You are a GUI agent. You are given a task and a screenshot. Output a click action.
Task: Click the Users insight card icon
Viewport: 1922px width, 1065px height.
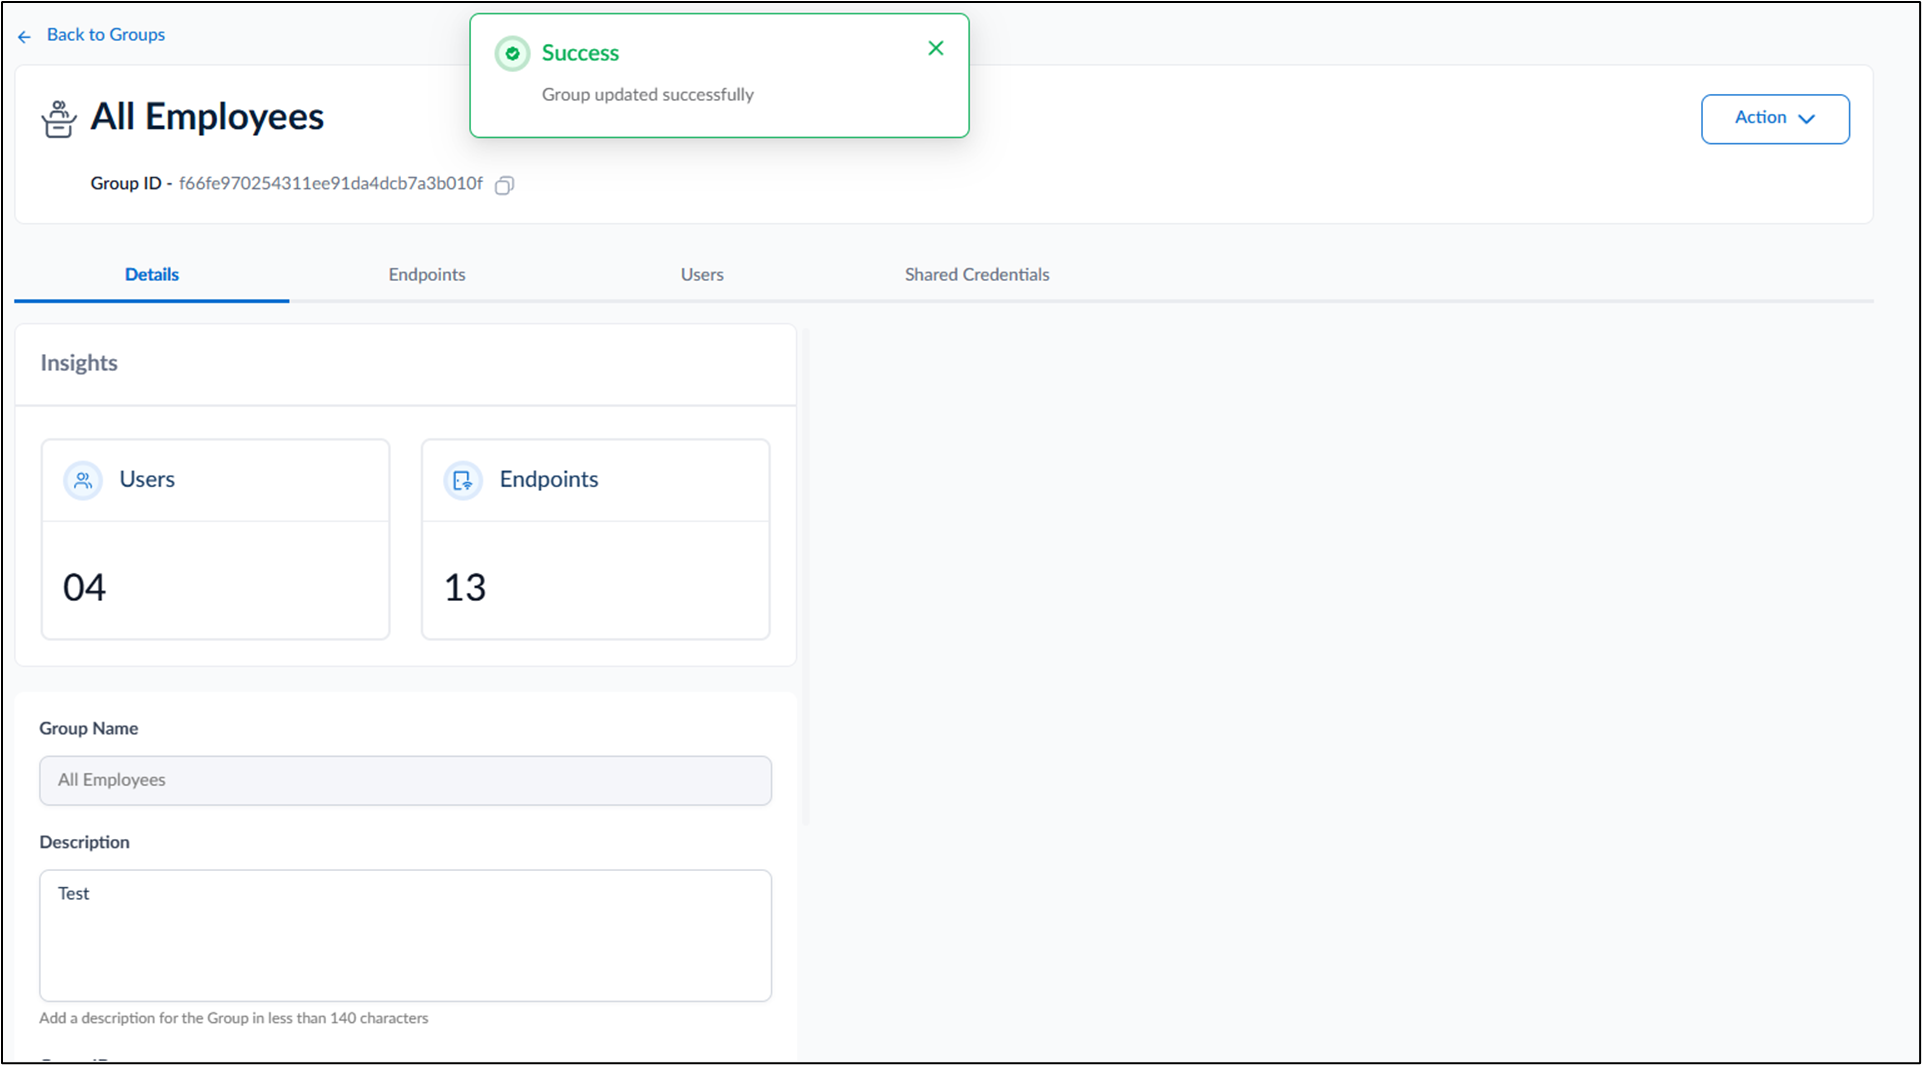[x=83, y=480]
